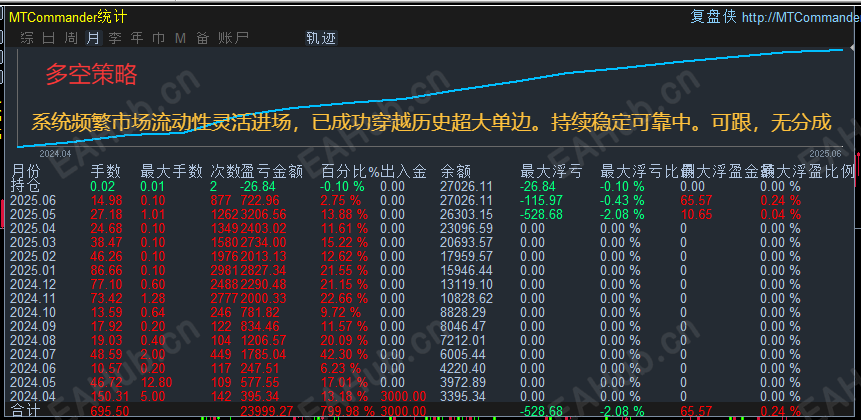
Task: Click the 多空策略 strategy label
Action: [91, 74]
